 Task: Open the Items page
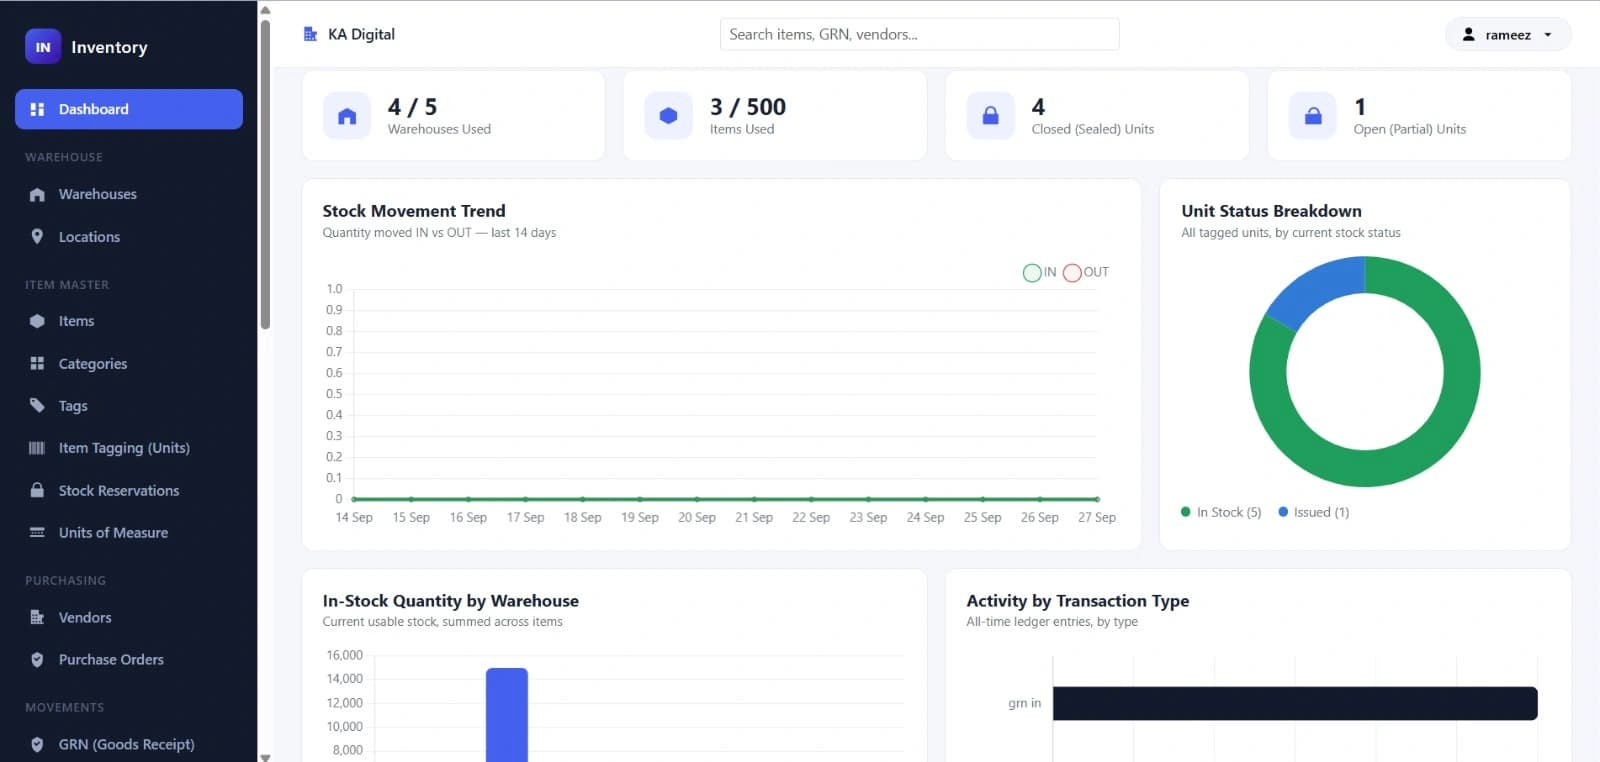coord(129,321)
